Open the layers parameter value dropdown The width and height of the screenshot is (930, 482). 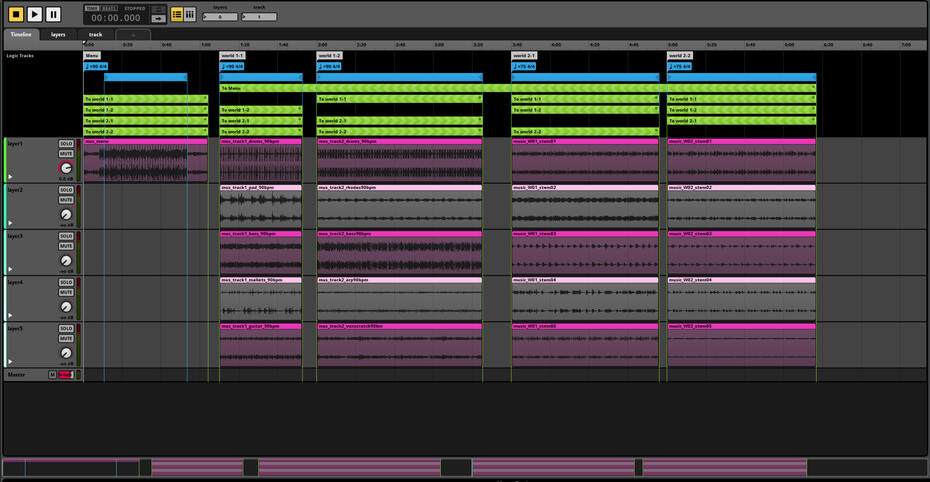click(x=220, y=18)
